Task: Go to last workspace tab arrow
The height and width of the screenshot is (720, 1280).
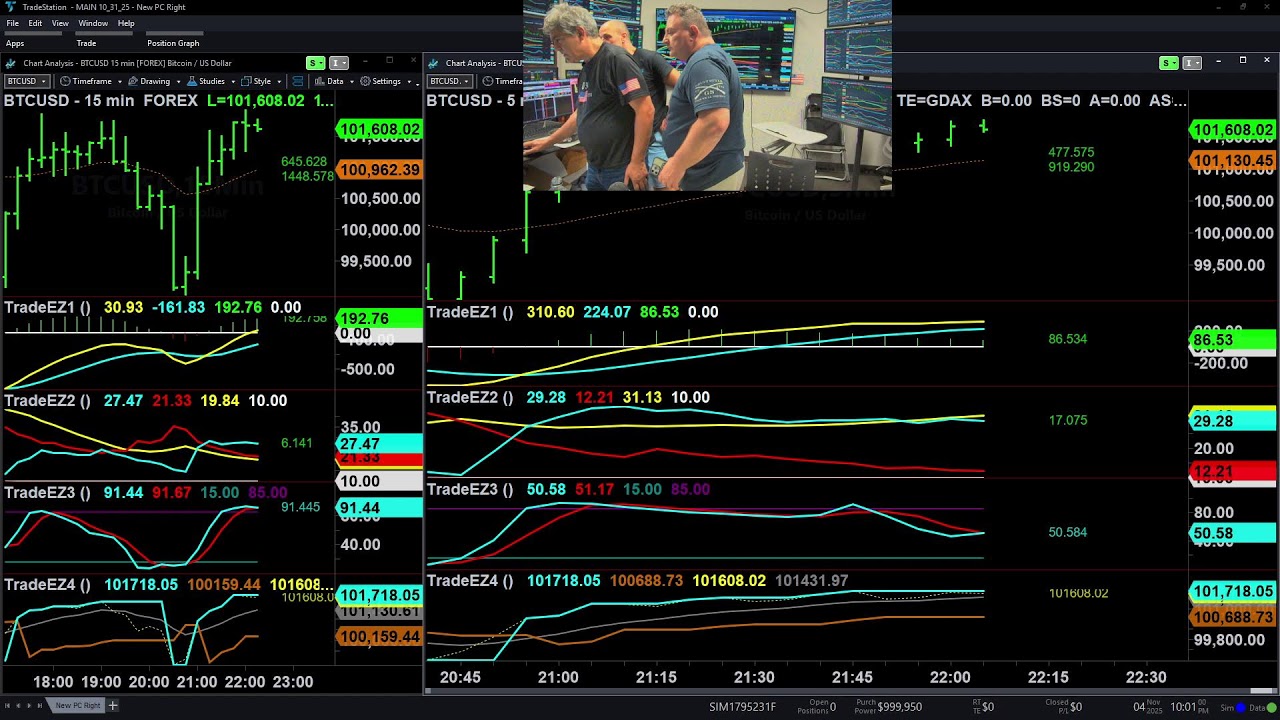Action: [x=40, y=706]
